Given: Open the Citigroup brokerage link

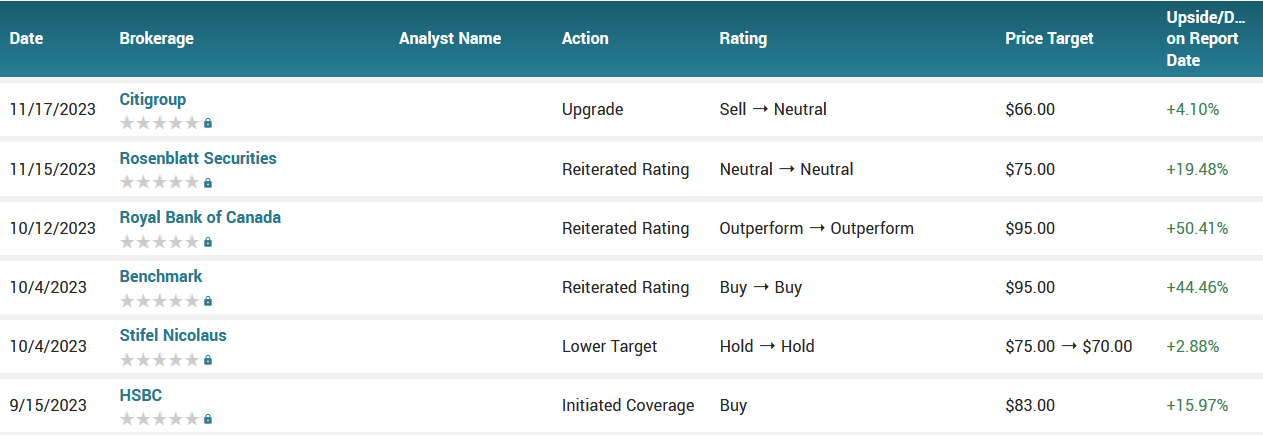Looking at the screenshot, I should click(x=153, y=99).
